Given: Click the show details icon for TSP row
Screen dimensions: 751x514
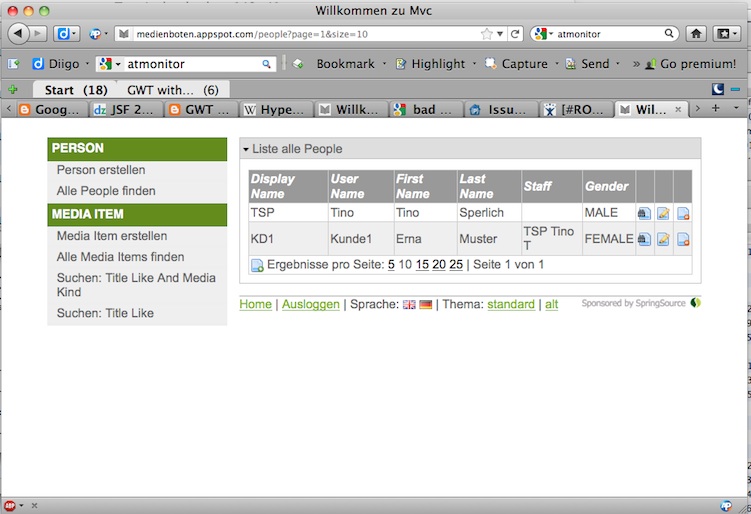Looking at the screenshot, I should tap(644, 213).
